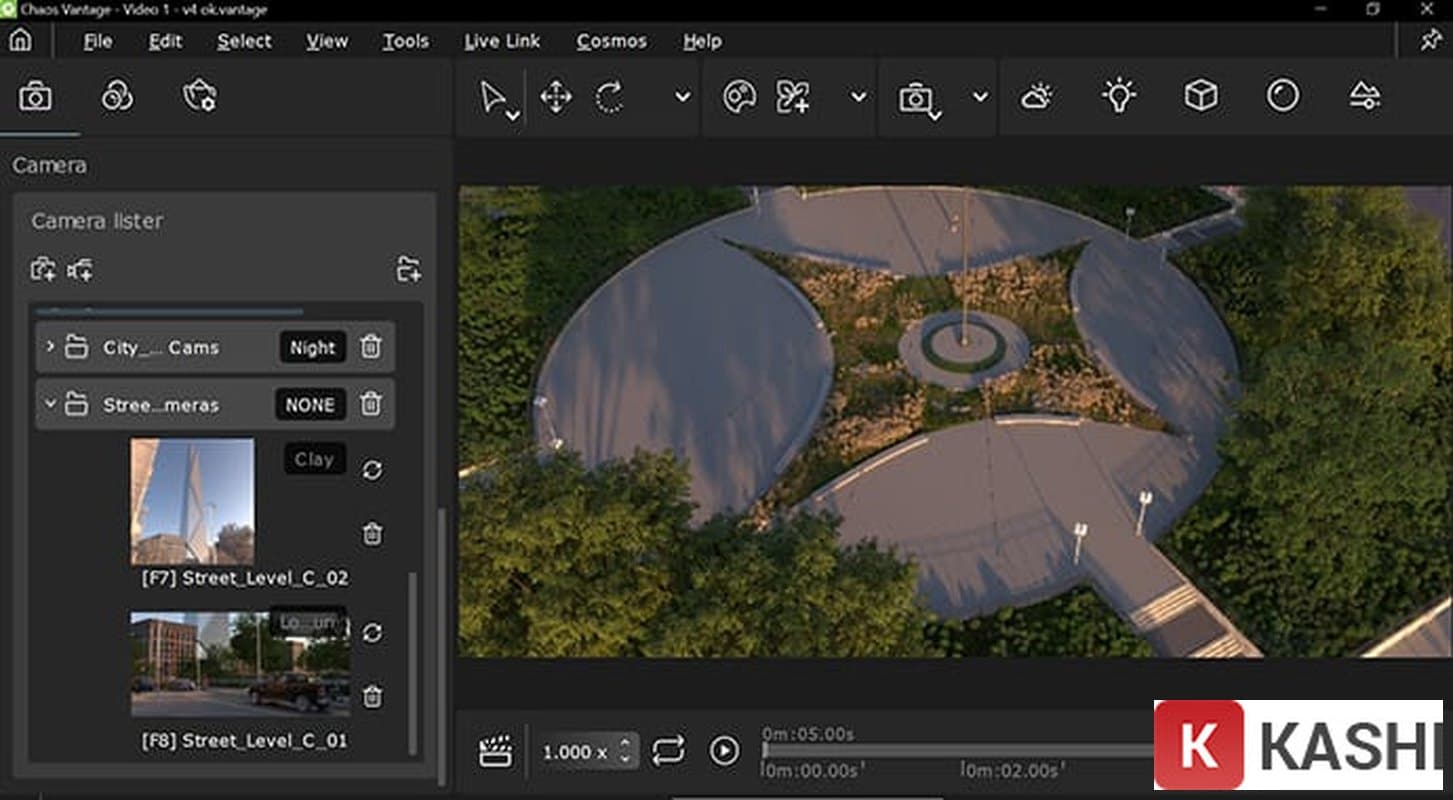Image resolution: width=1453 pixels, height=800 pixels.
Task: Click the NONE preset button
Action: [x=310, y=405]
